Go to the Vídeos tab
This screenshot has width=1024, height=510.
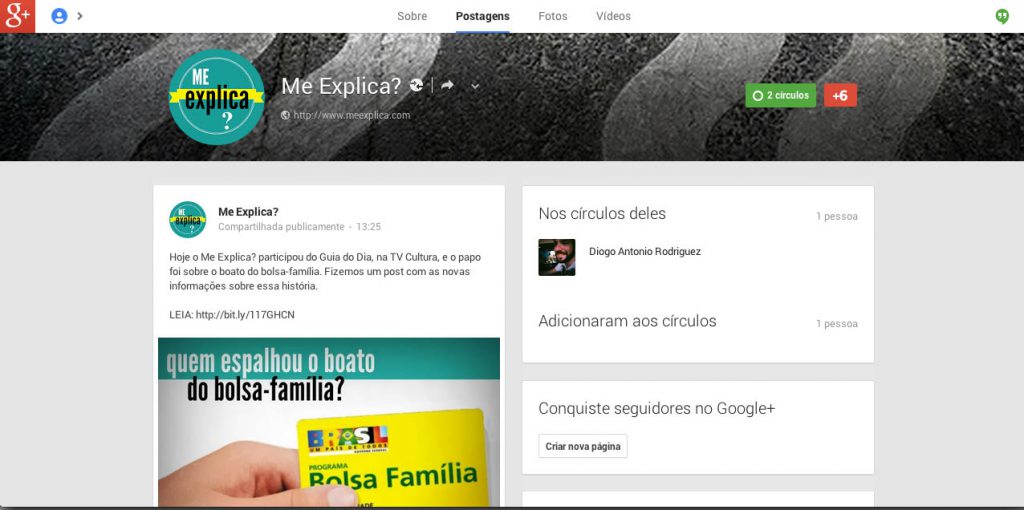613,16
